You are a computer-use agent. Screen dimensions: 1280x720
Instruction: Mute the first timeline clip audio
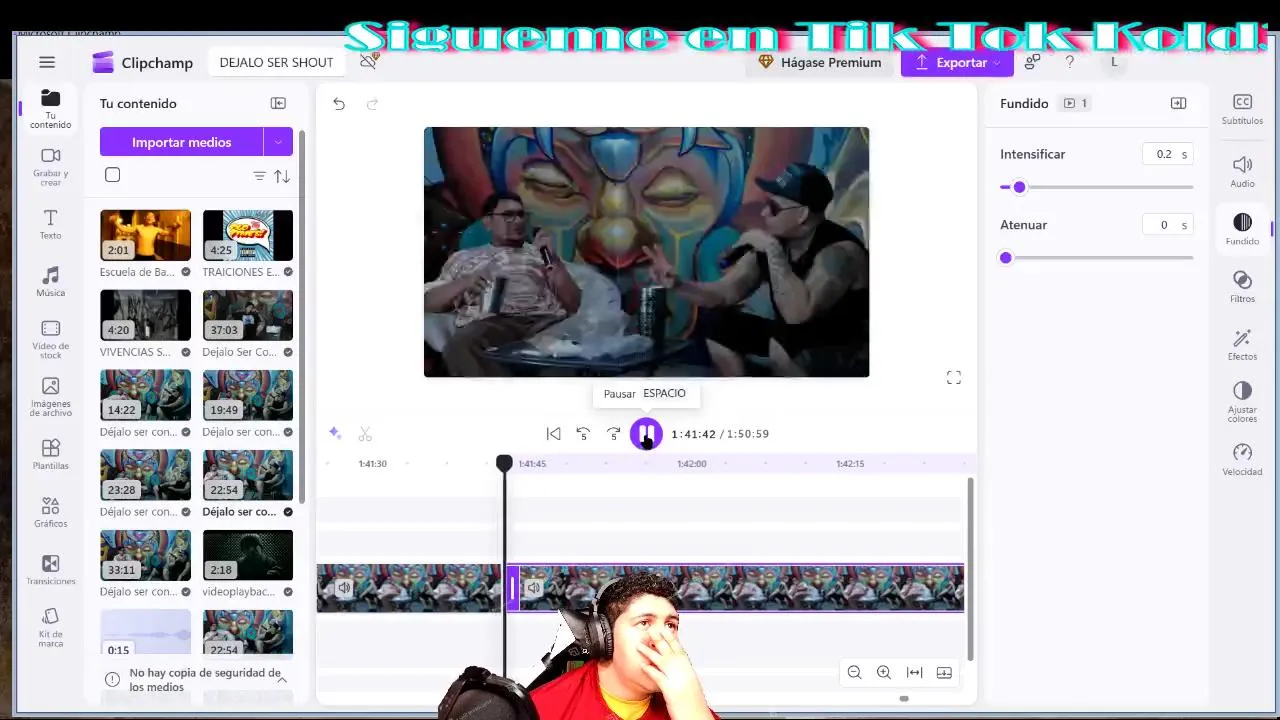coord(344,588)
